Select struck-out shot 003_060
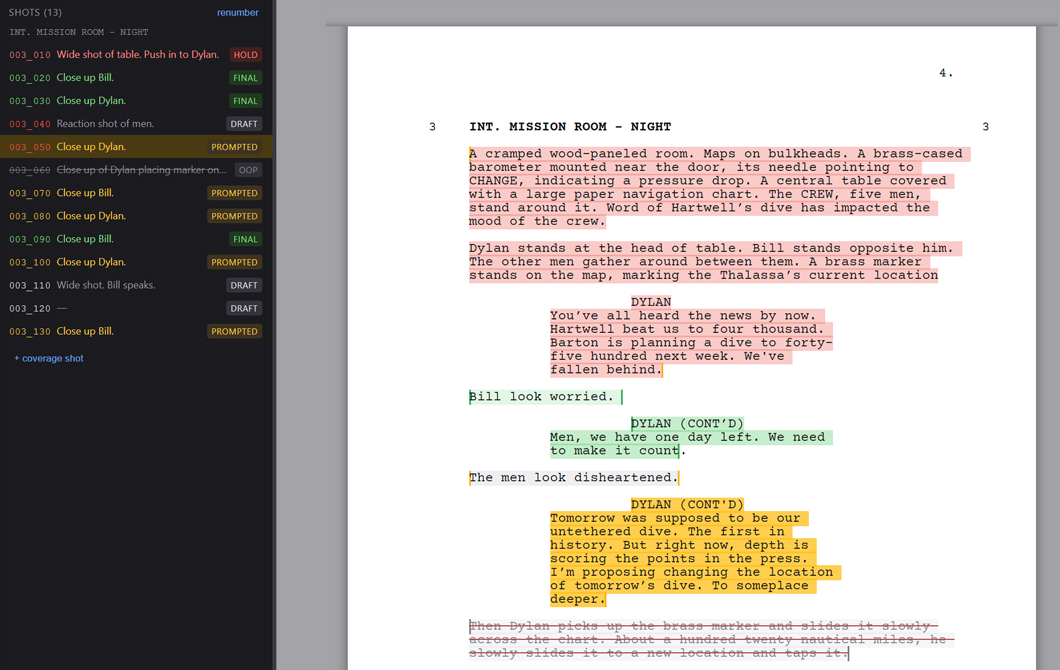The width and height of the screenshot is (1060, 670). tap(135, 170)
